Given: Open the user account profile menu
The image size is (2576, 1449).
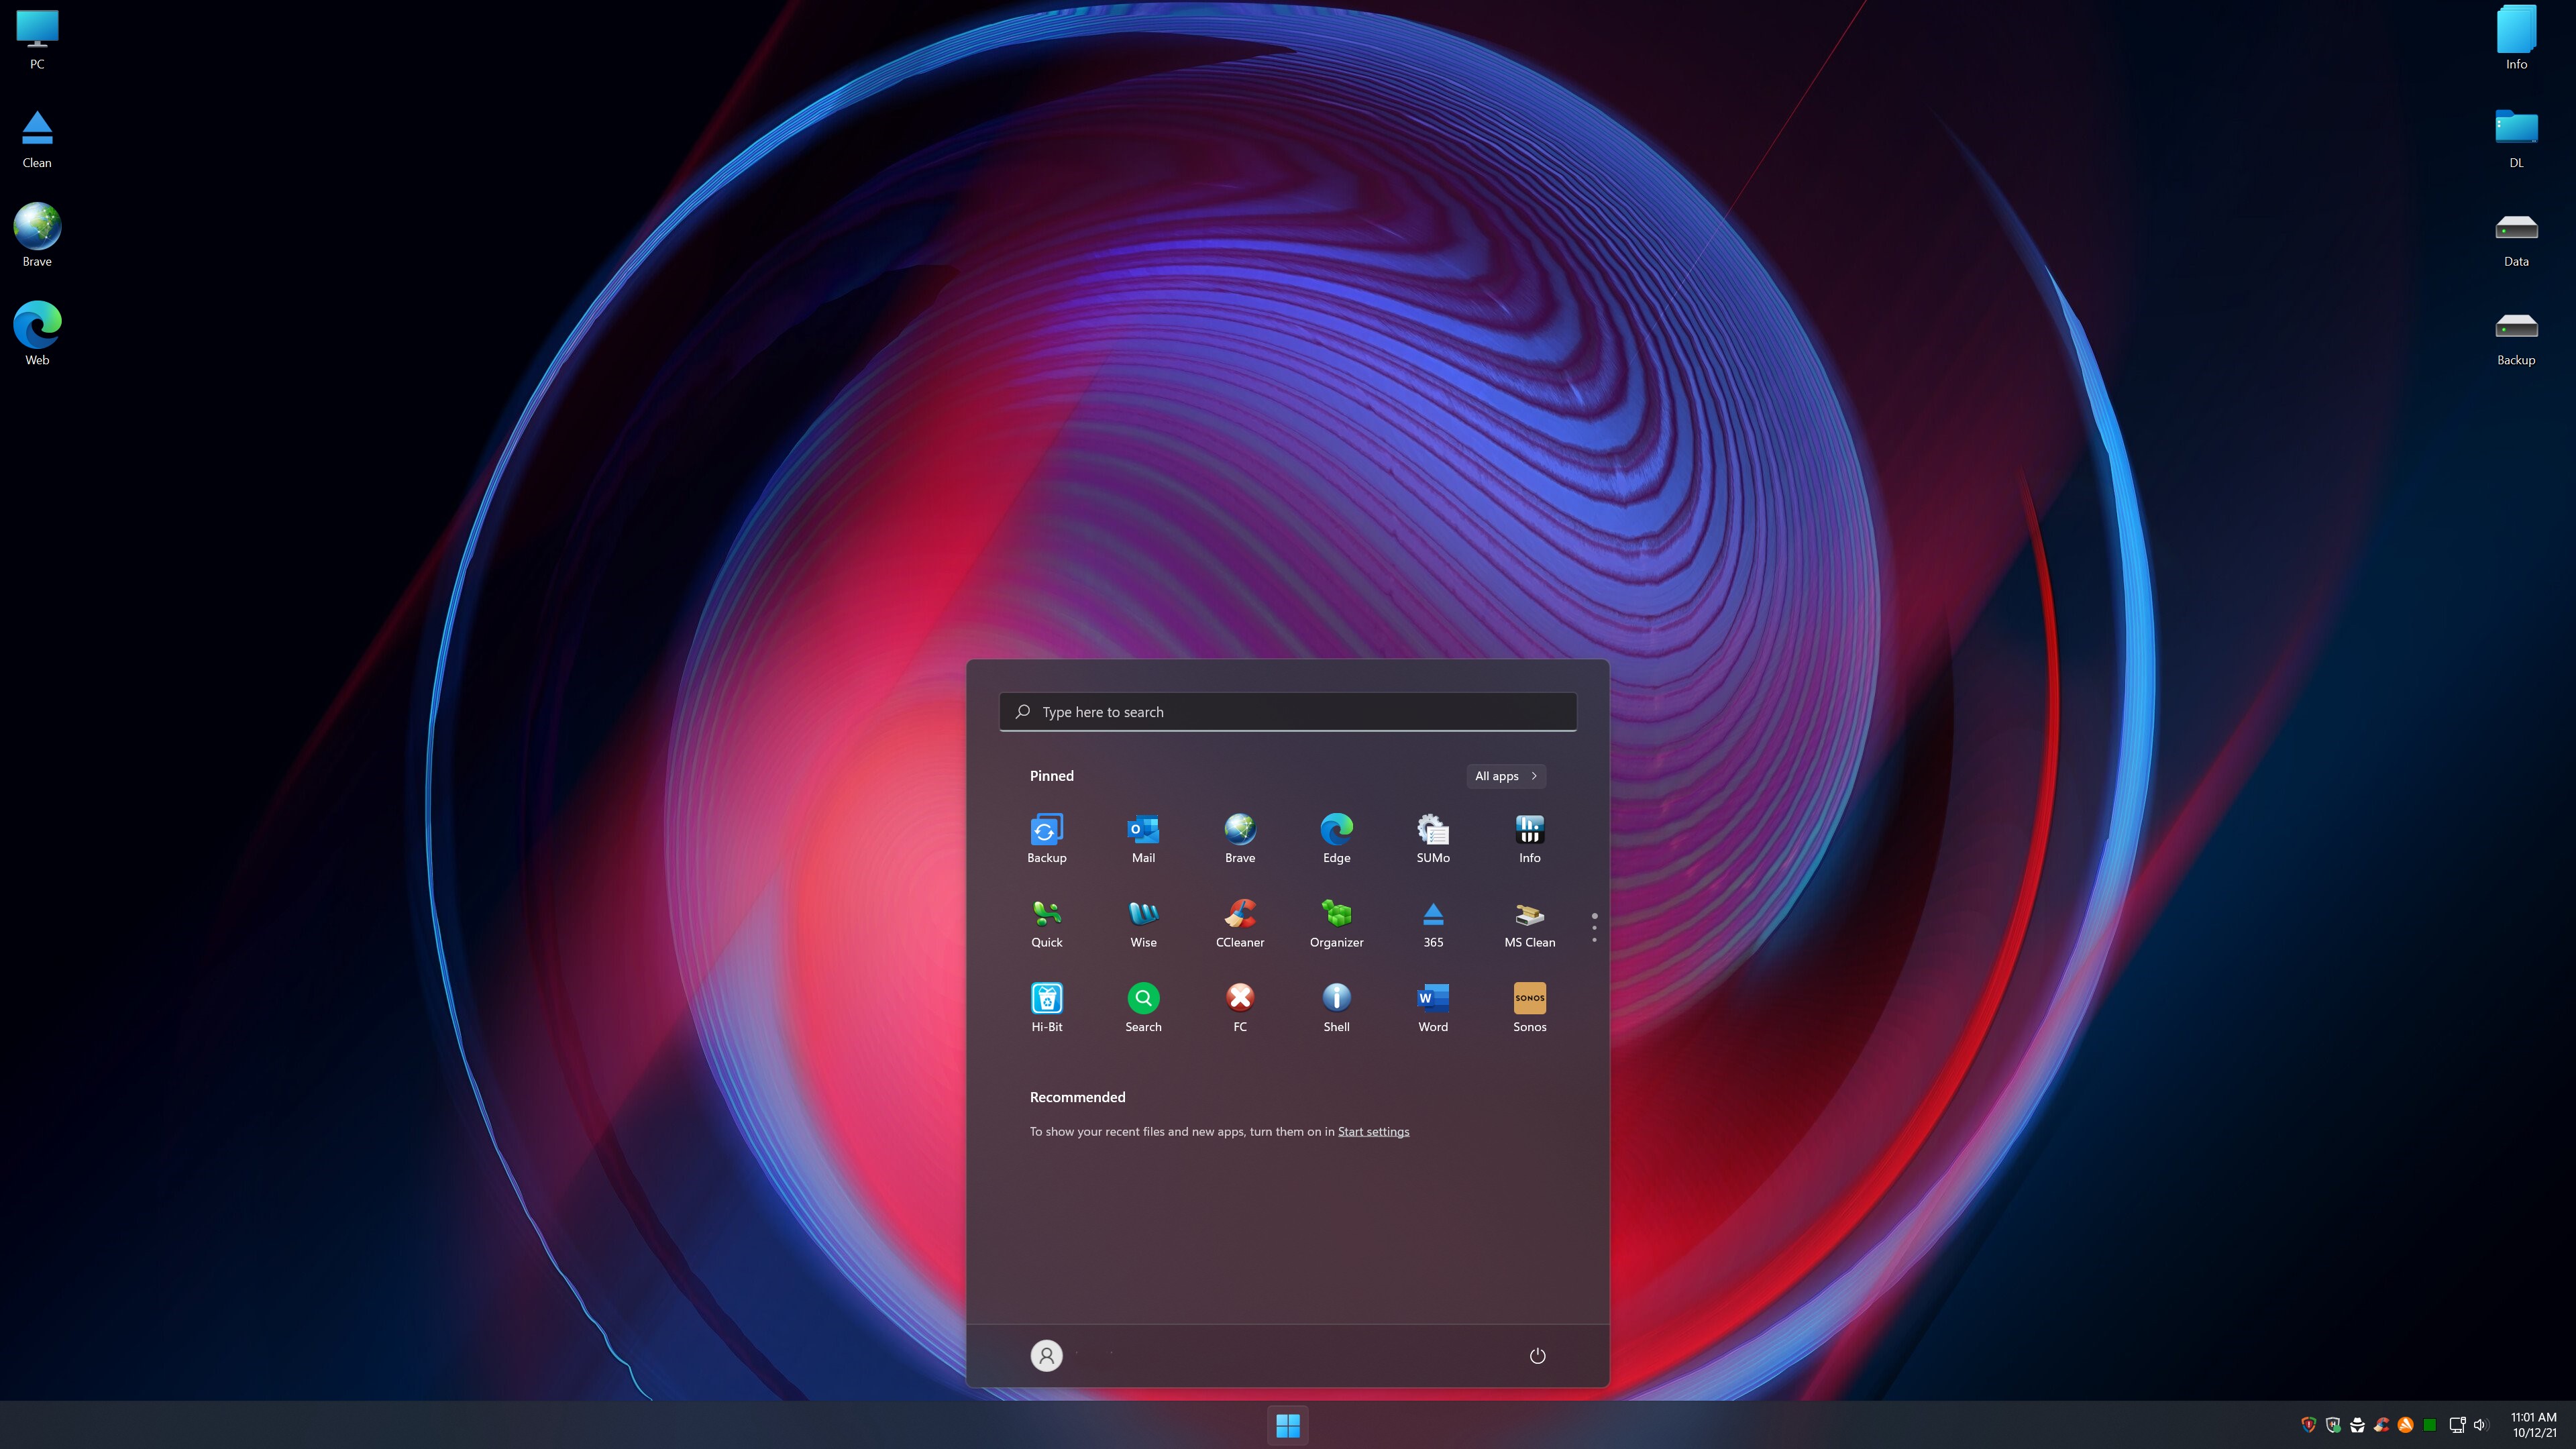Looking at the screenshot, I should pyautogui.click(x=1046, y=1356).
